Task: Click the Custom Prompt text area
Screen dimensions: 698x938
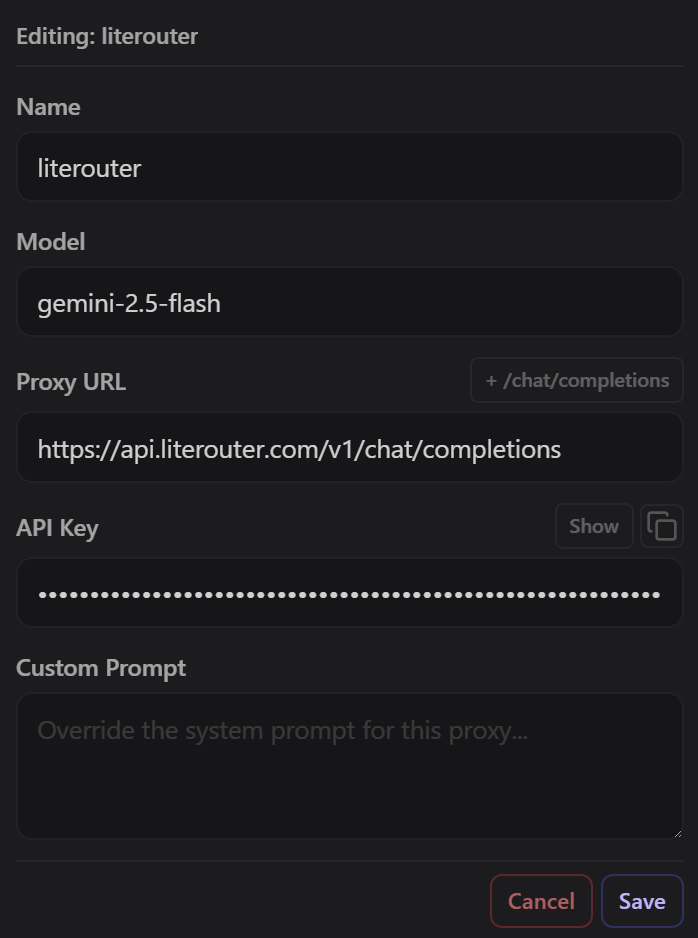Action: click(350, 765)
